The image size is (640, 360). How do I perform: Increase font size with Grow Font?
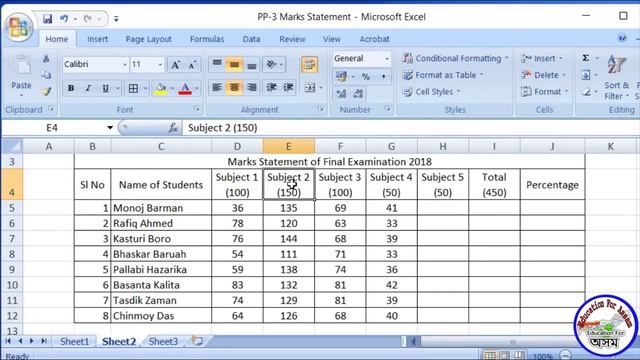[176, 64]
